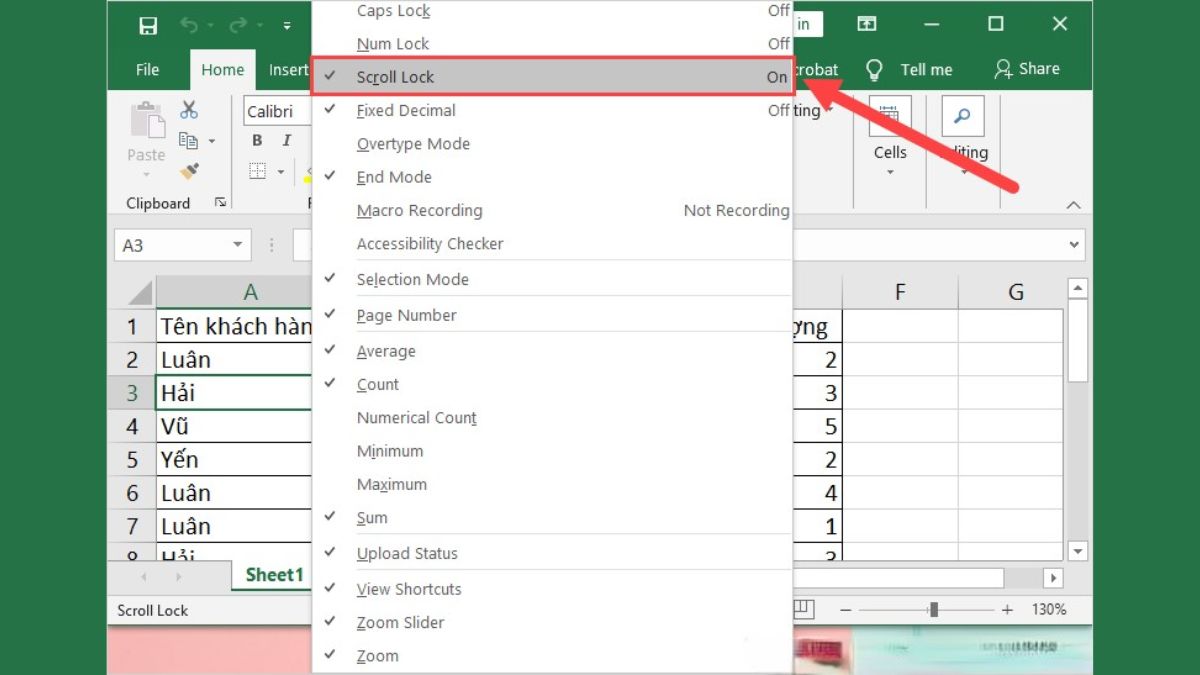Toggle Italic formatting

[x=287, y=141]
